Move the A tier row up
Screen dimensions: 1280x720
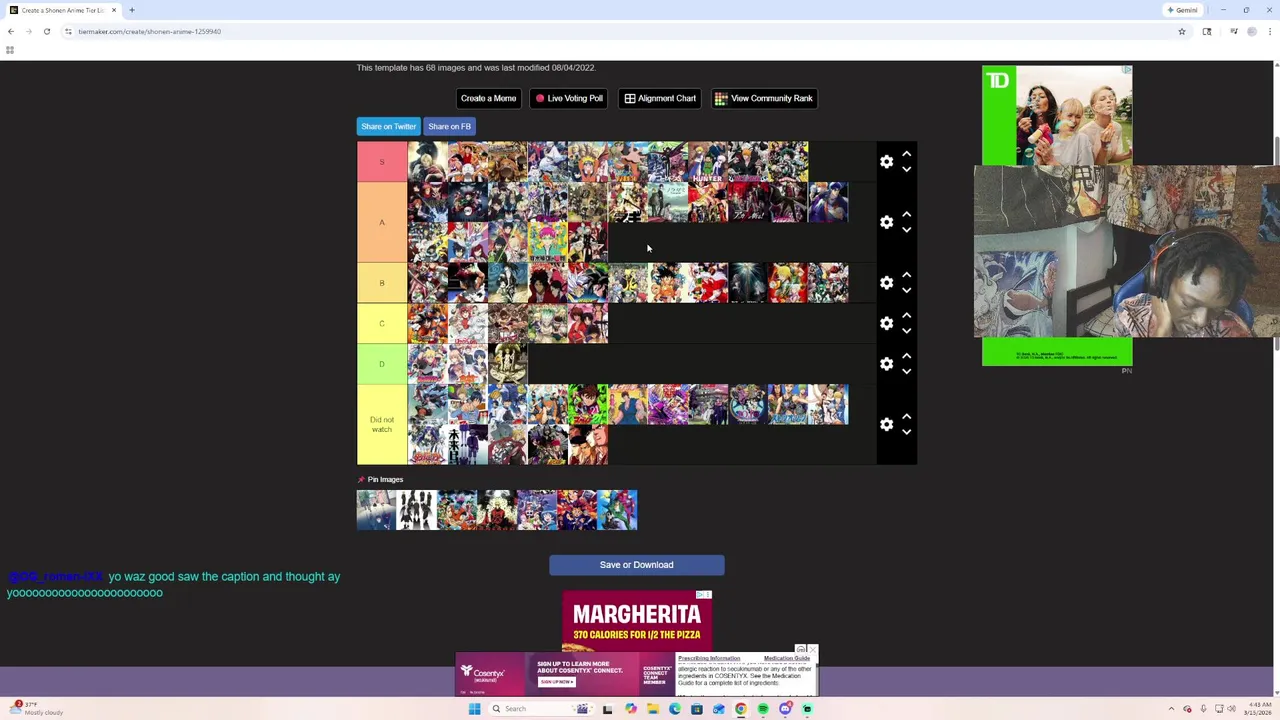[x=906, y=214]
